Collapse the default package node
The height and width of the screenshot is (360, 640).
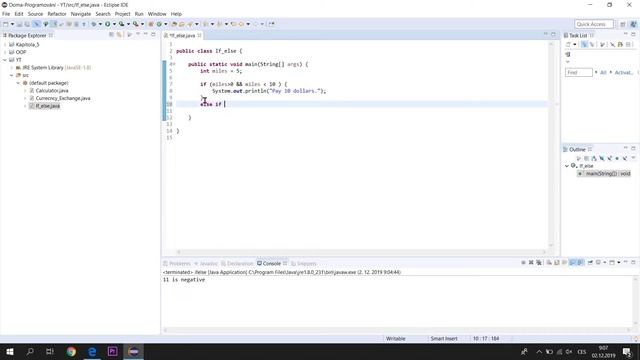point(18,83)
